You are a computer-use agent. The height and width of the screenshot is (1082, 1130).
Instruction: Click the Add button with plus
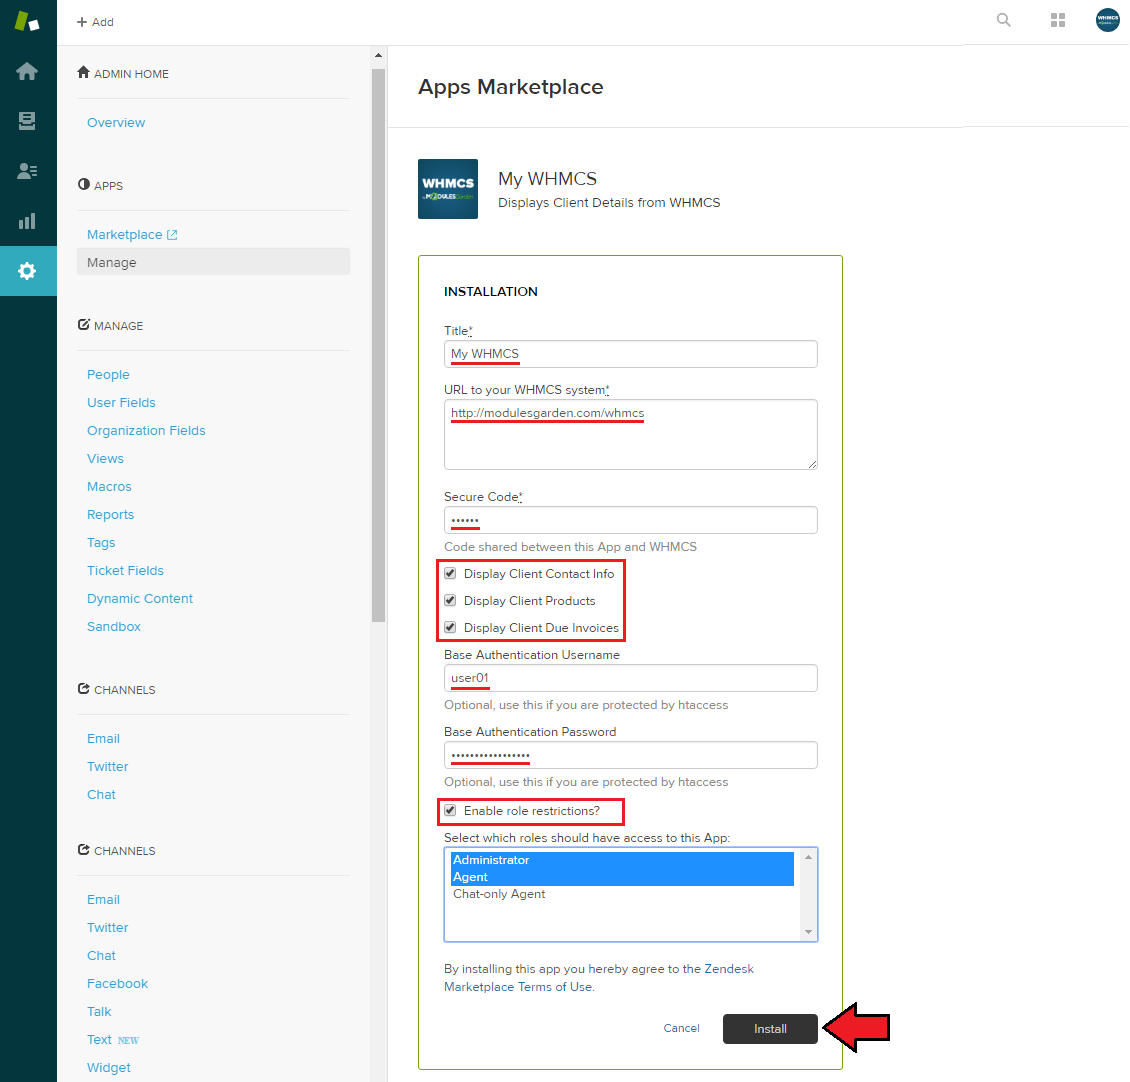(x=95, y=22)
